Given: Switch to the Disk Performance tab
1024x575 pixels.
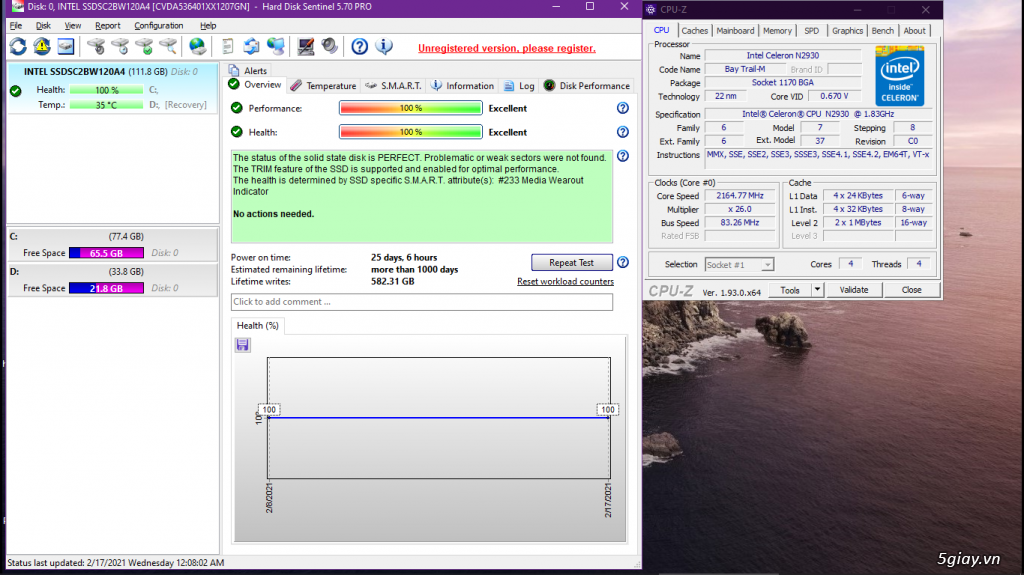Looking at the screenshot, I should (x=586, y=86).
